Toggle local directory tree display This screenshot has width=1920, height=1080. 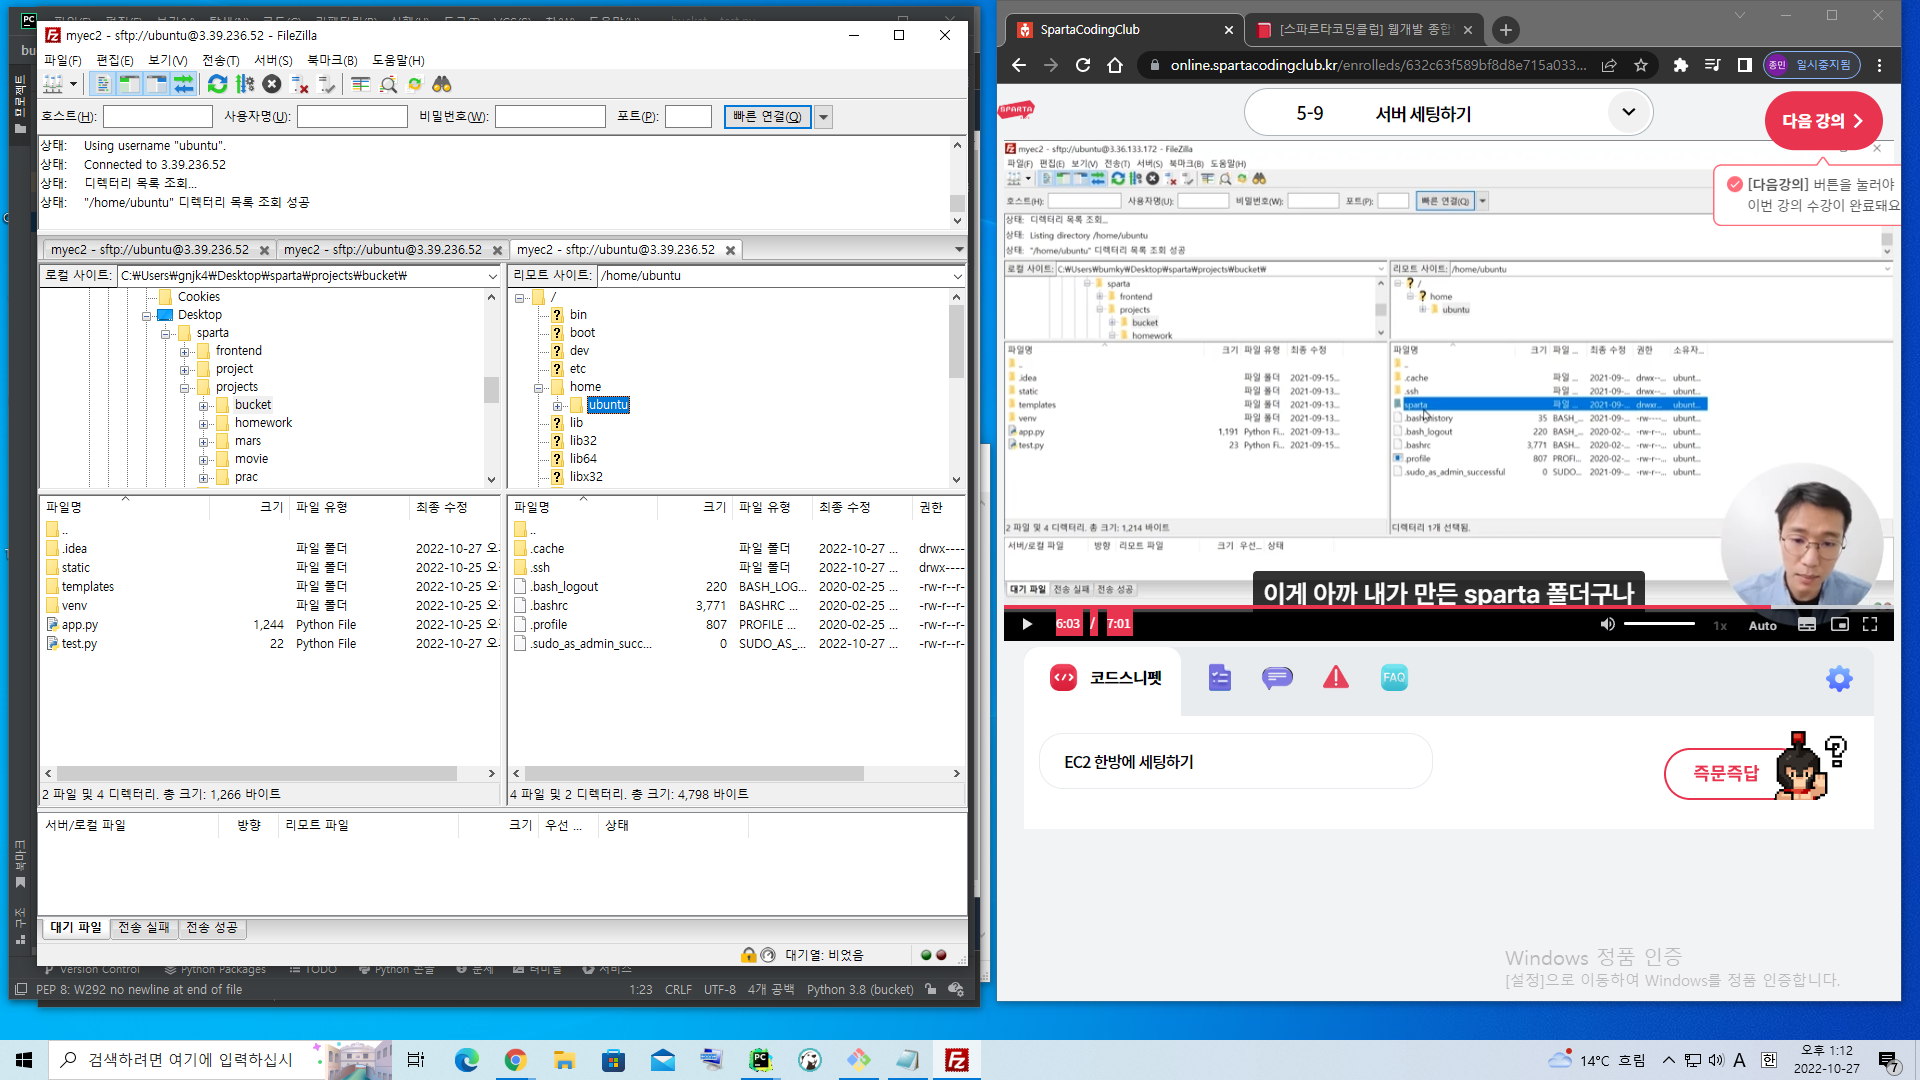tap(130, 85)
